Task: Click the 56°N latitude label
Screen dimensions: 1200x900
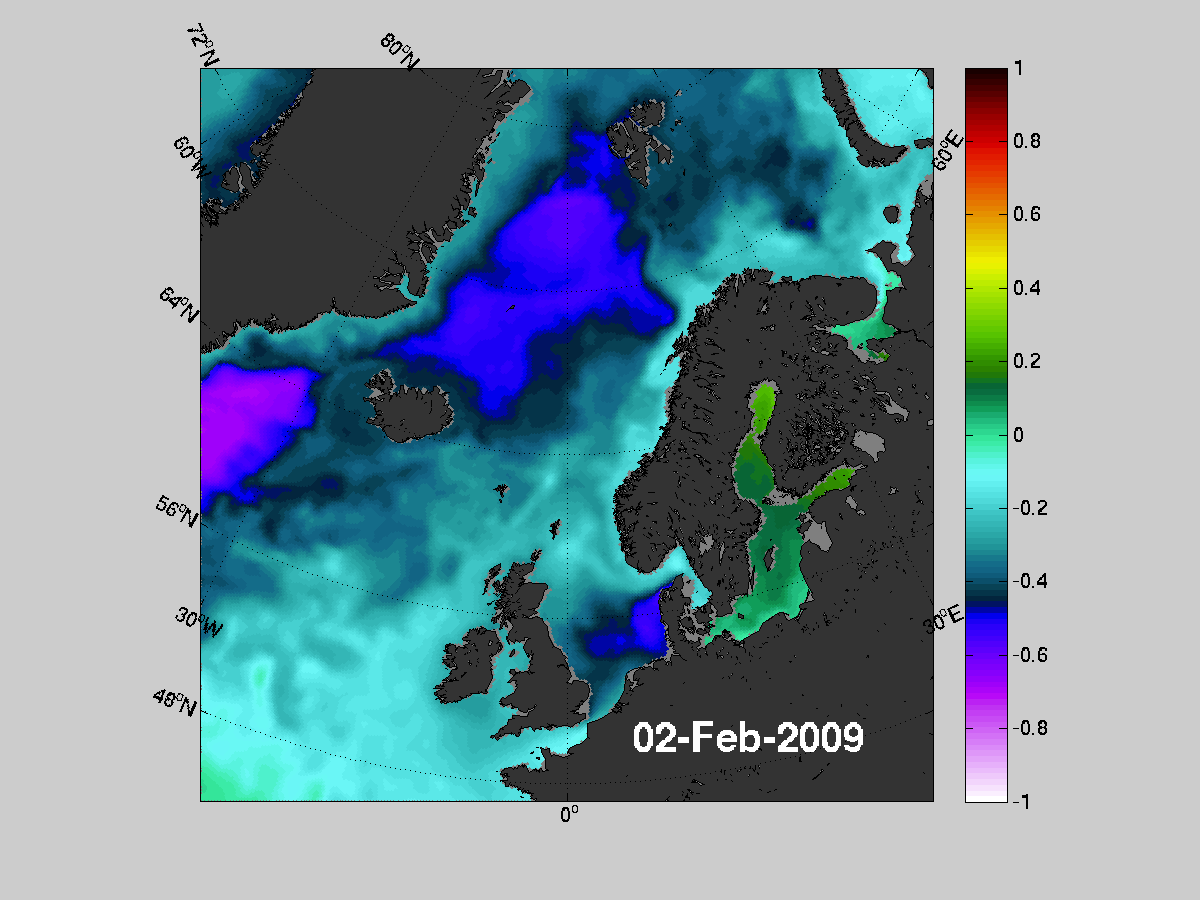Action: (177, 511)
